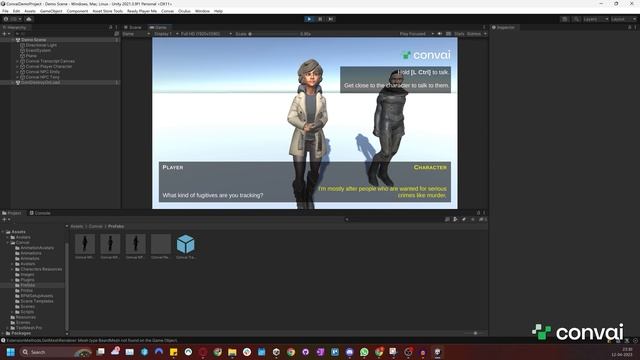The height and width of the screenshot is (360, 640).
Task: Toggle the Stats button in Game view
Action: click(x=459, y=34)
